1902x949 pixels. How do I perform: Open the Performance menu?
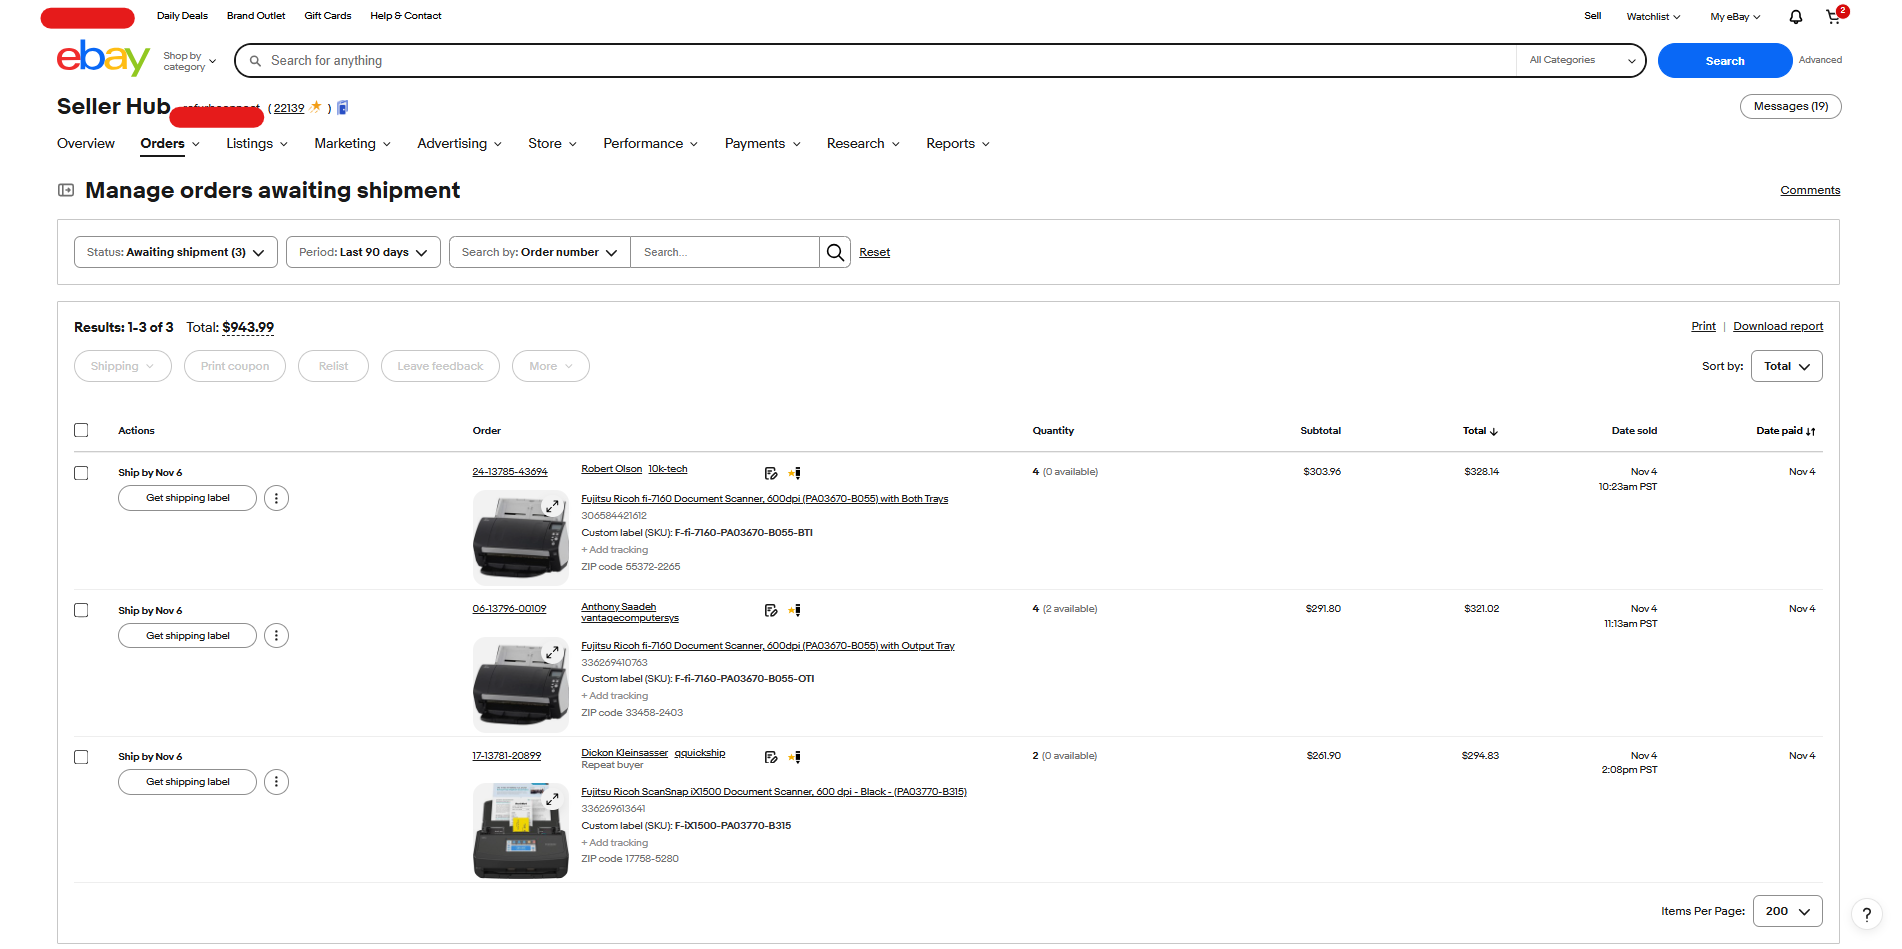click(x=650, y=144)
